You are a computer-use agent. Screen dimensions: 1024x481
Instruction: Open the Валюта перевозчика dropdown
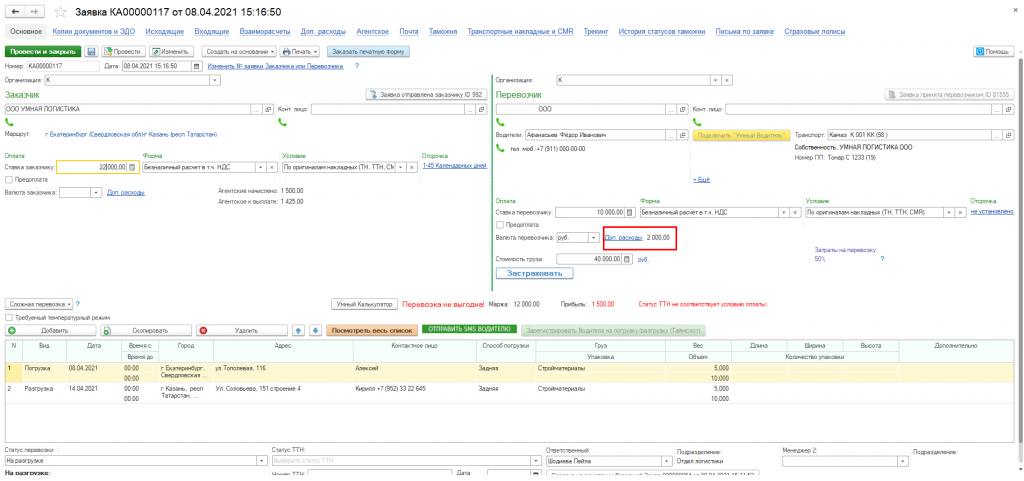(x=594, y=238)
